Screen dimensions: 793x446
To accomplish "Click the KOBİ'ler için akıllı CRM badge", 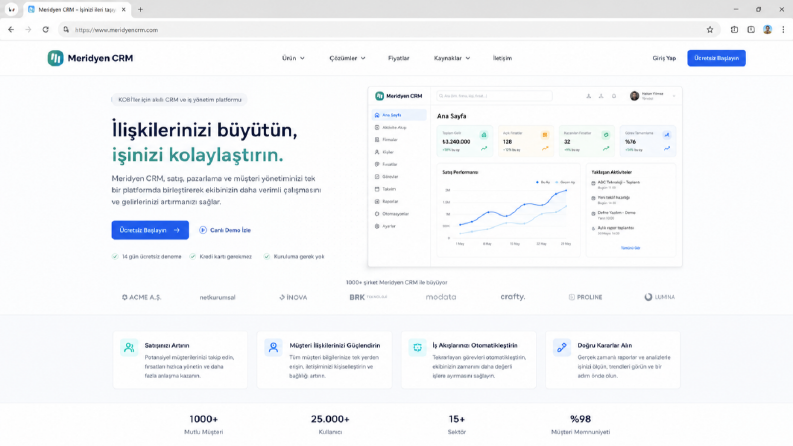I will pyautogui.click(x=179, y=100).
